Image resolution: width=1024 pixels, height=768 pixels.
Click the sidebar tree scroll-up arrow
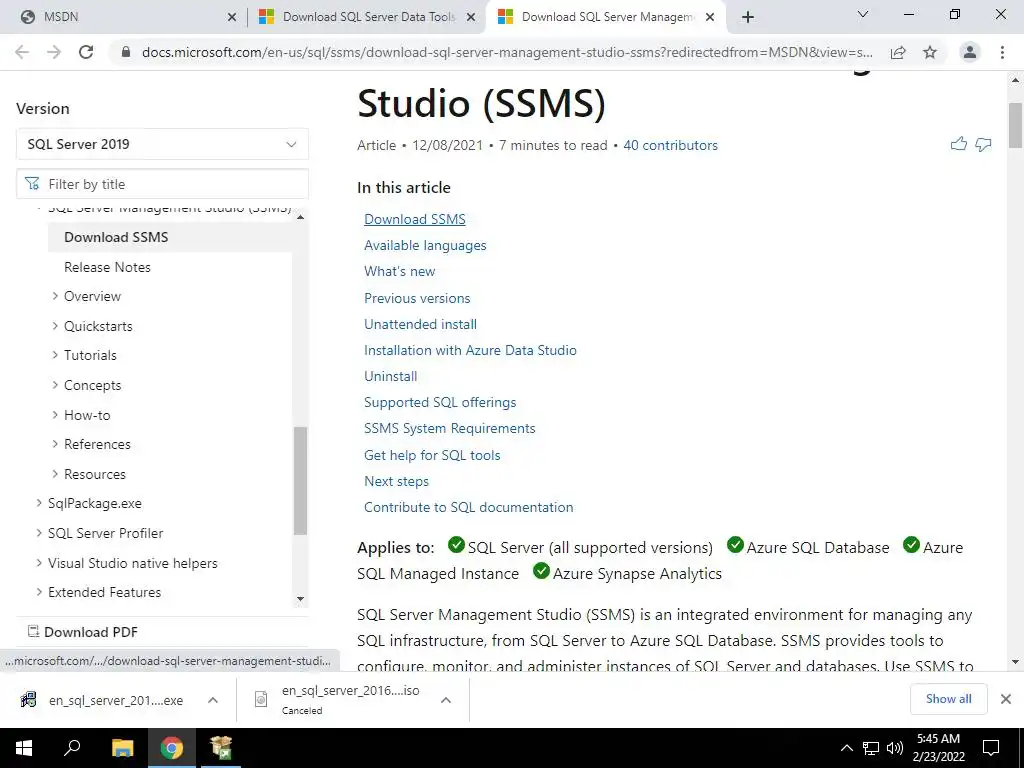[300, 217]
